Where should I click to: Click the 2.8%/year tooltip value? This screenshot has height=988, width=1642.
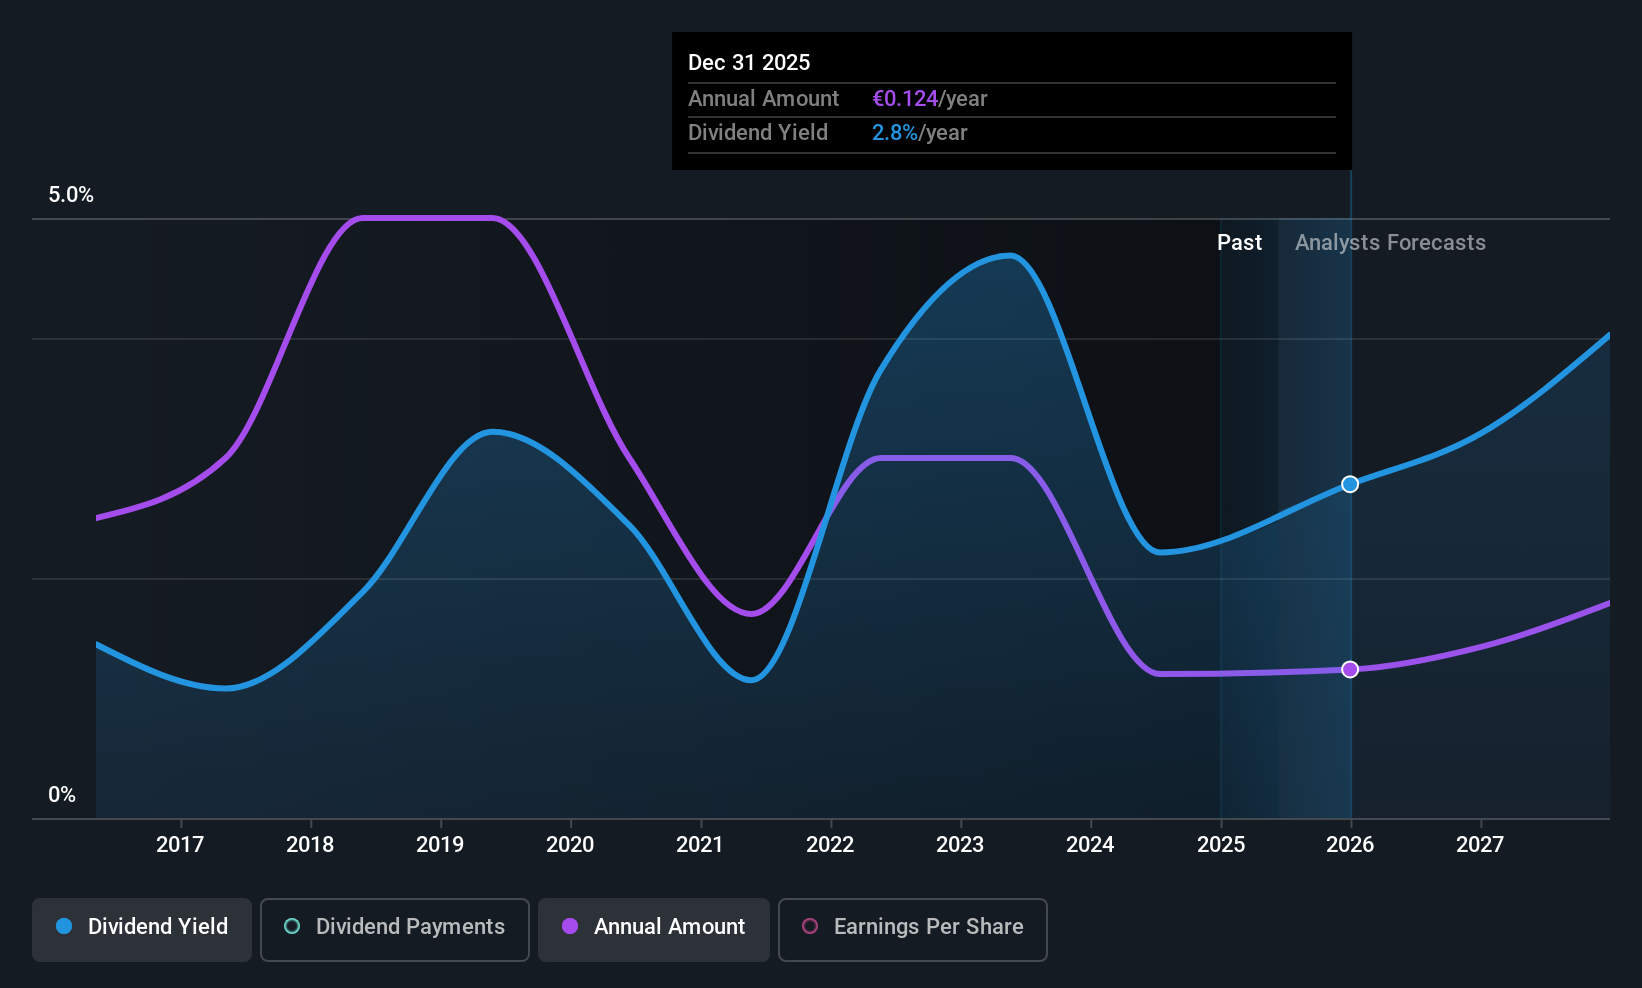tap(920, 133)
